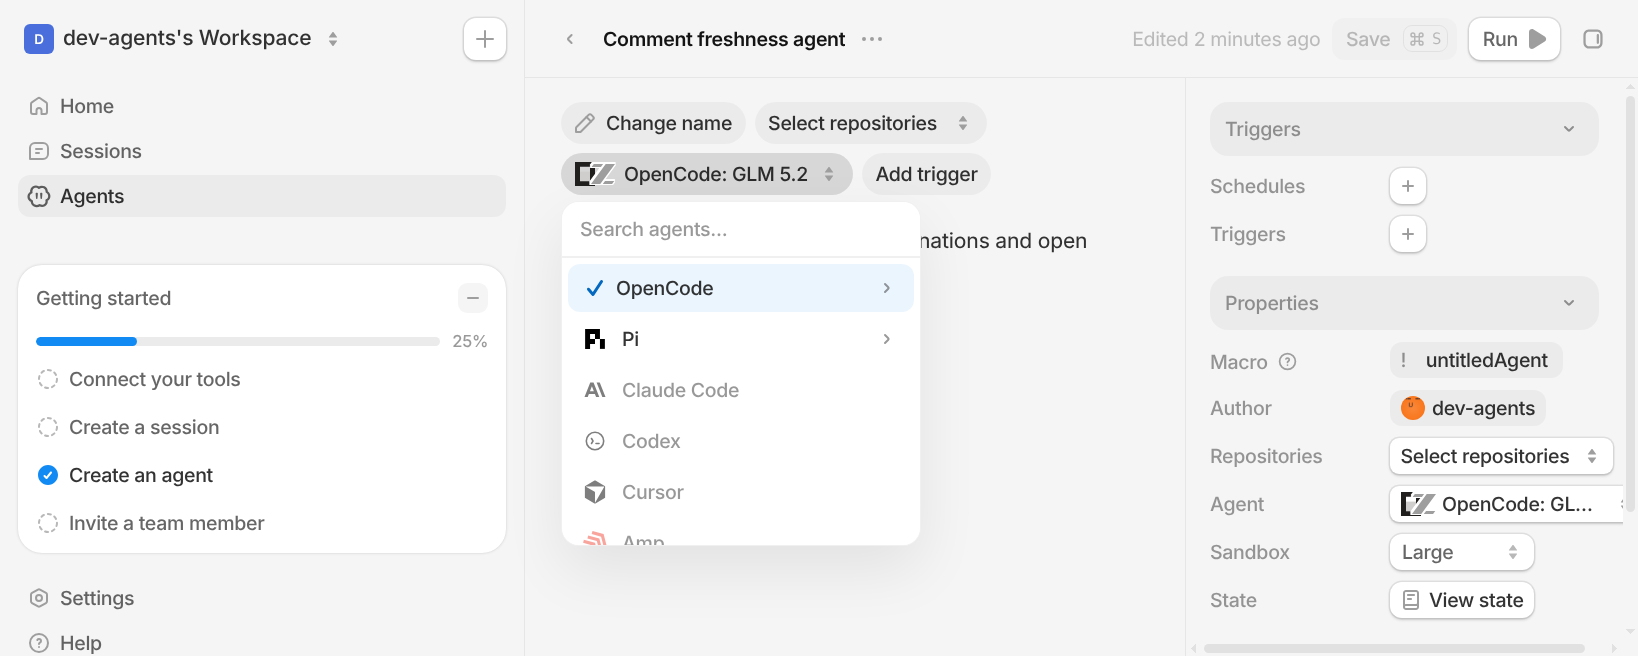Click the Cursor cube logo icon
1638x656 pixels.
pyautogui.click(x=595, y=492)
